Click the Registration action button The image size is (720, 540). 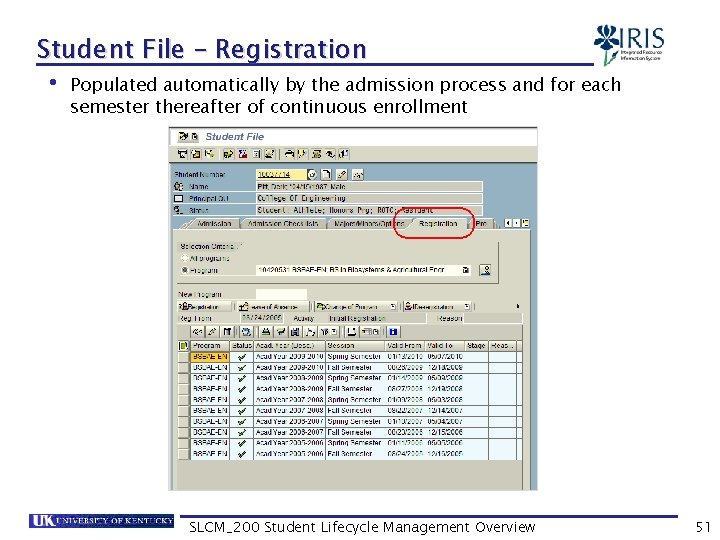[x=205, y=306]
